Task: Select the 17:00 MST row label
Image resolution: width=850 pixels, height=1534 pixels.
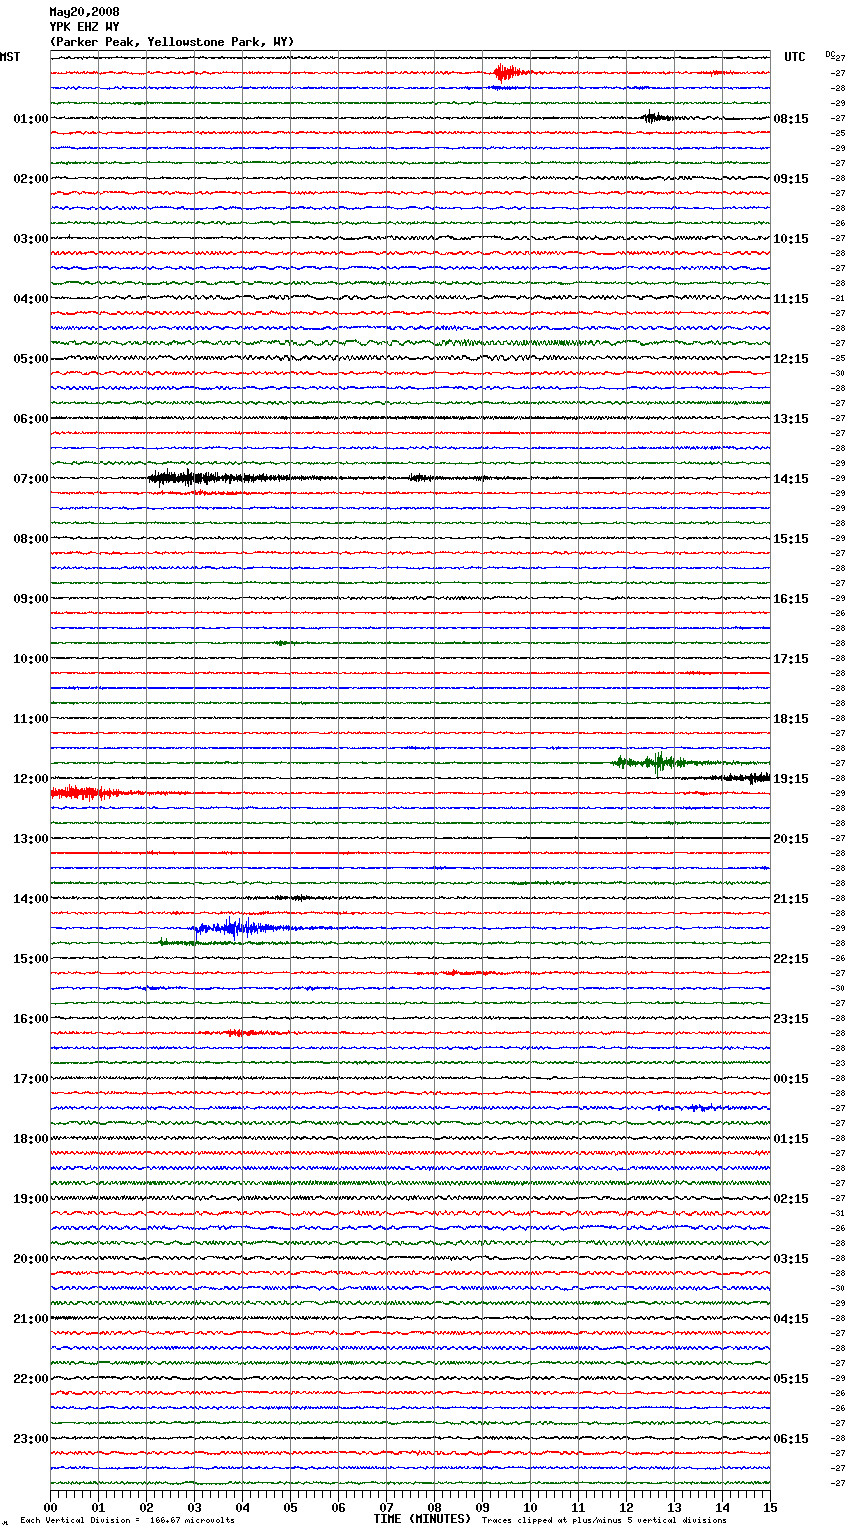Action: [31, 1078]
